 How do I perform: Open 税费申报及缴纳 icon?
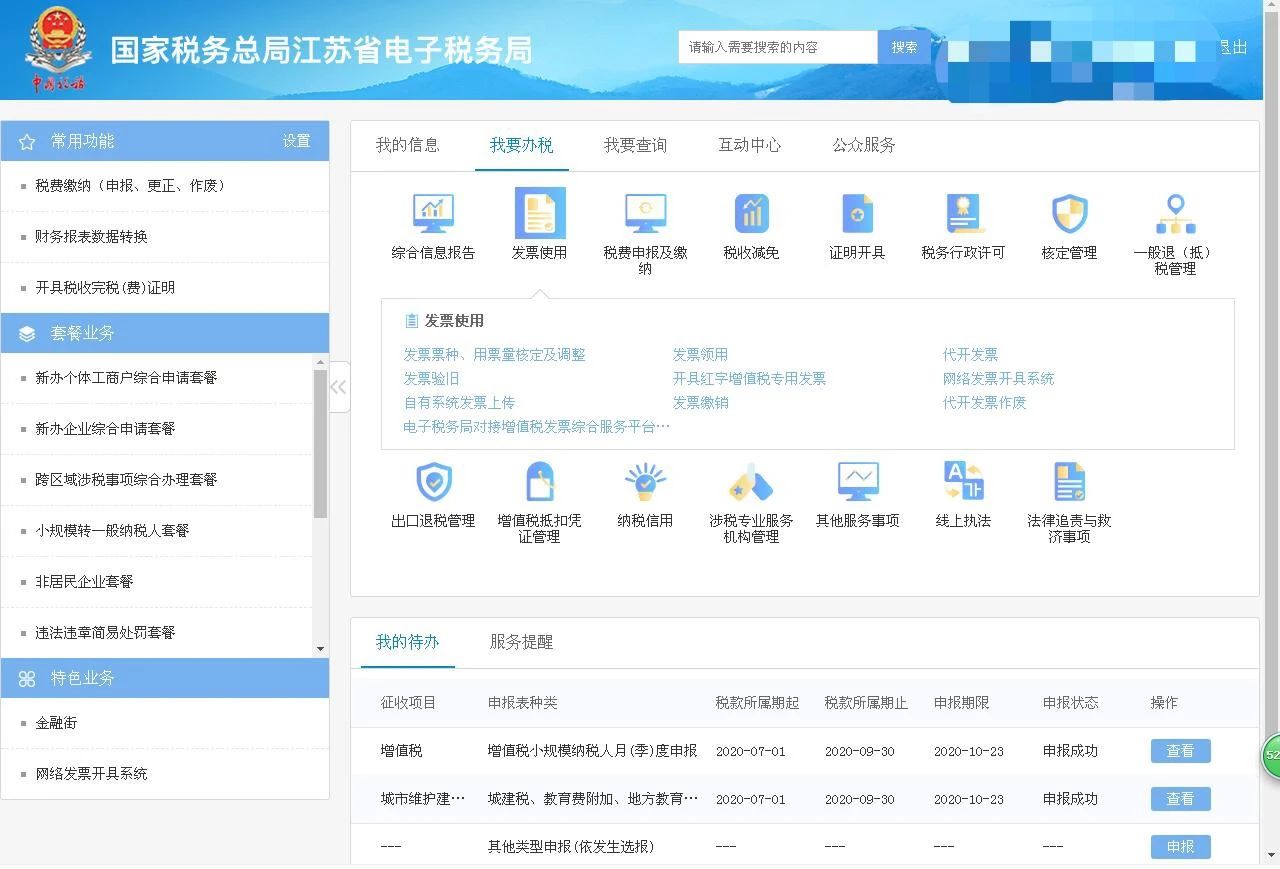tap(645, 213)
